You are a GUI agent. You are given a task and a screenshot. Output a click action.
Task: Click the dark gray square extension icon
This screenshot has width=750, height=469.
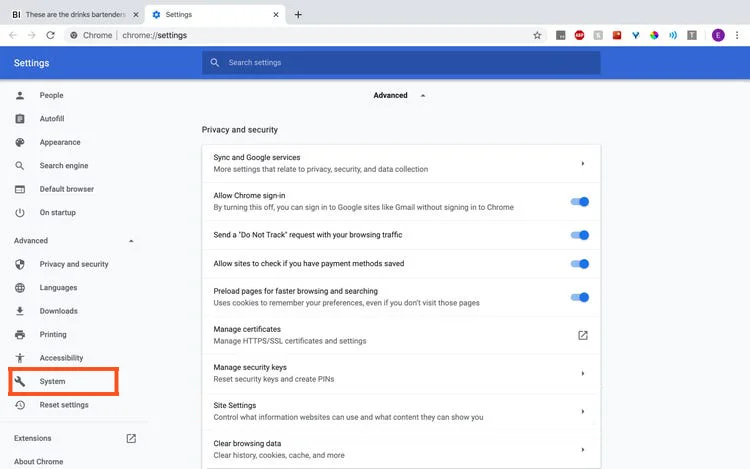(x=561, y=35)
